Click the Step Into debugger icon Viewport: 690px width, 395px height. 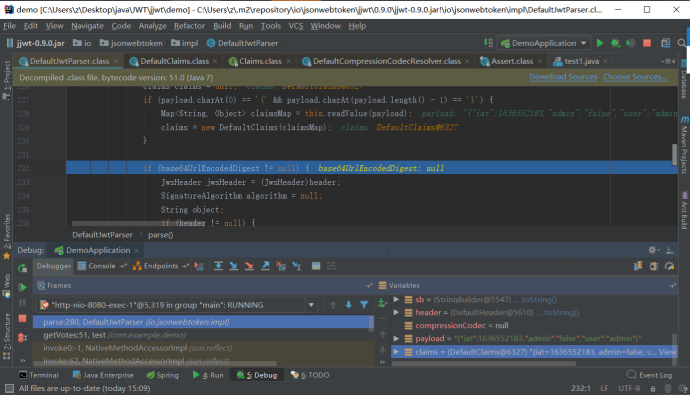(x=234, y=266)
